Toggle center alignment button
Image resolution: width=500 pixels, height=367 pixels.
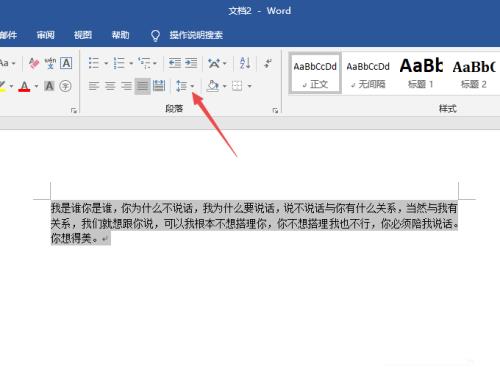pos(110,86)
